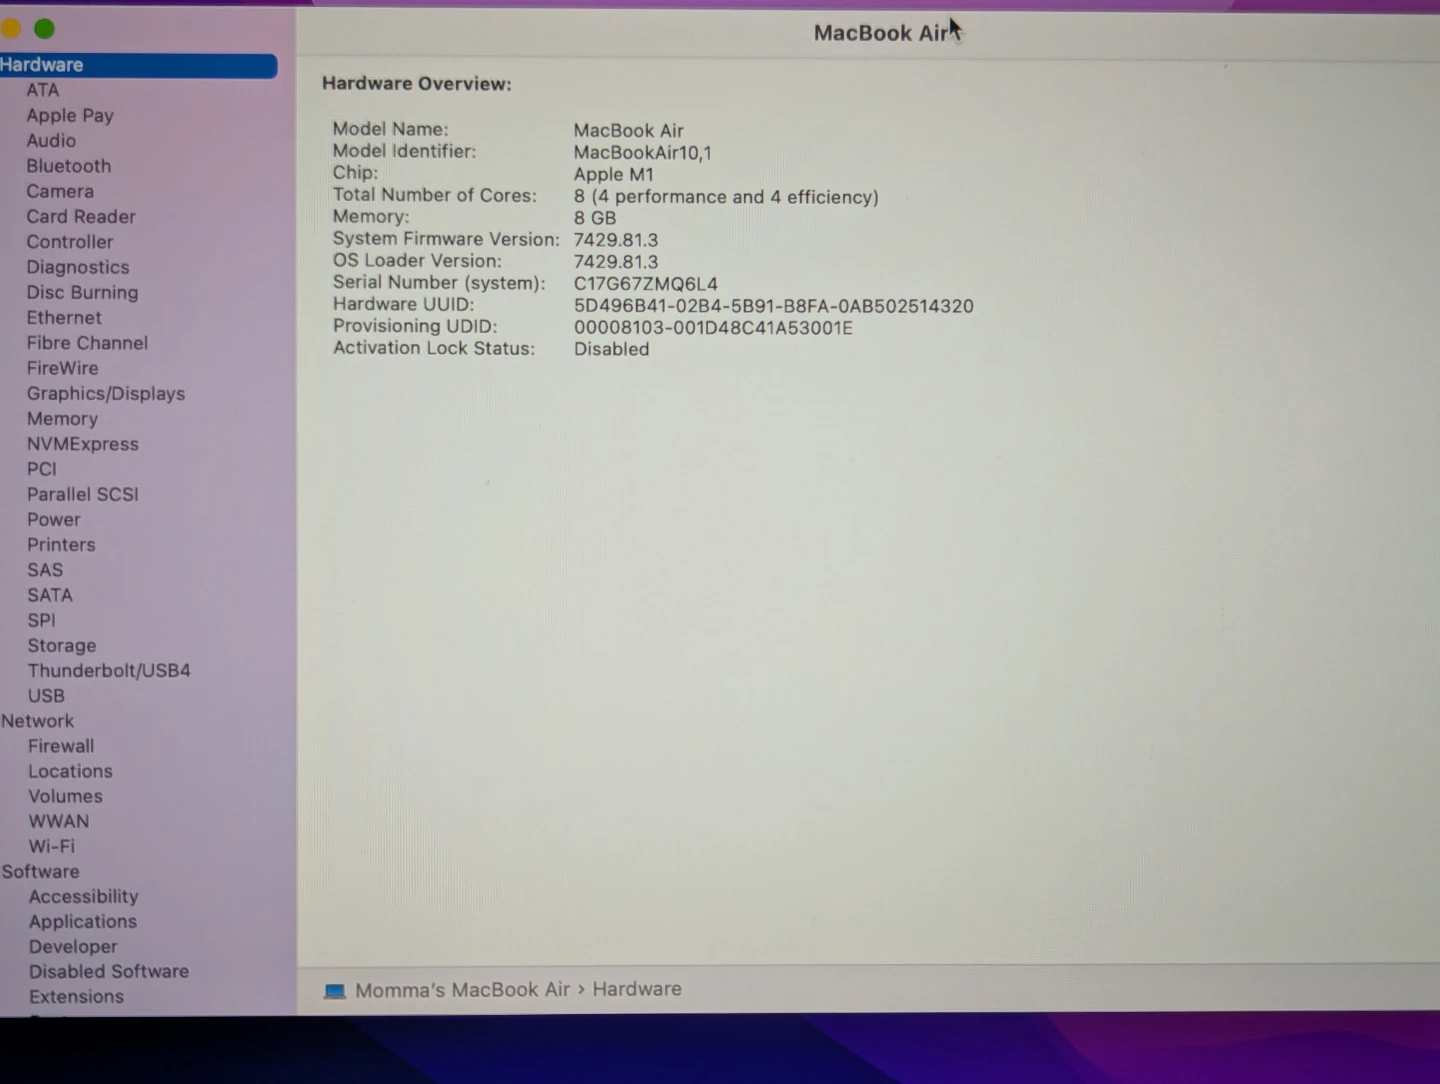View Graphics/Displays information
Viewport: 1440px width, 1084px height.
click(106, 394)
